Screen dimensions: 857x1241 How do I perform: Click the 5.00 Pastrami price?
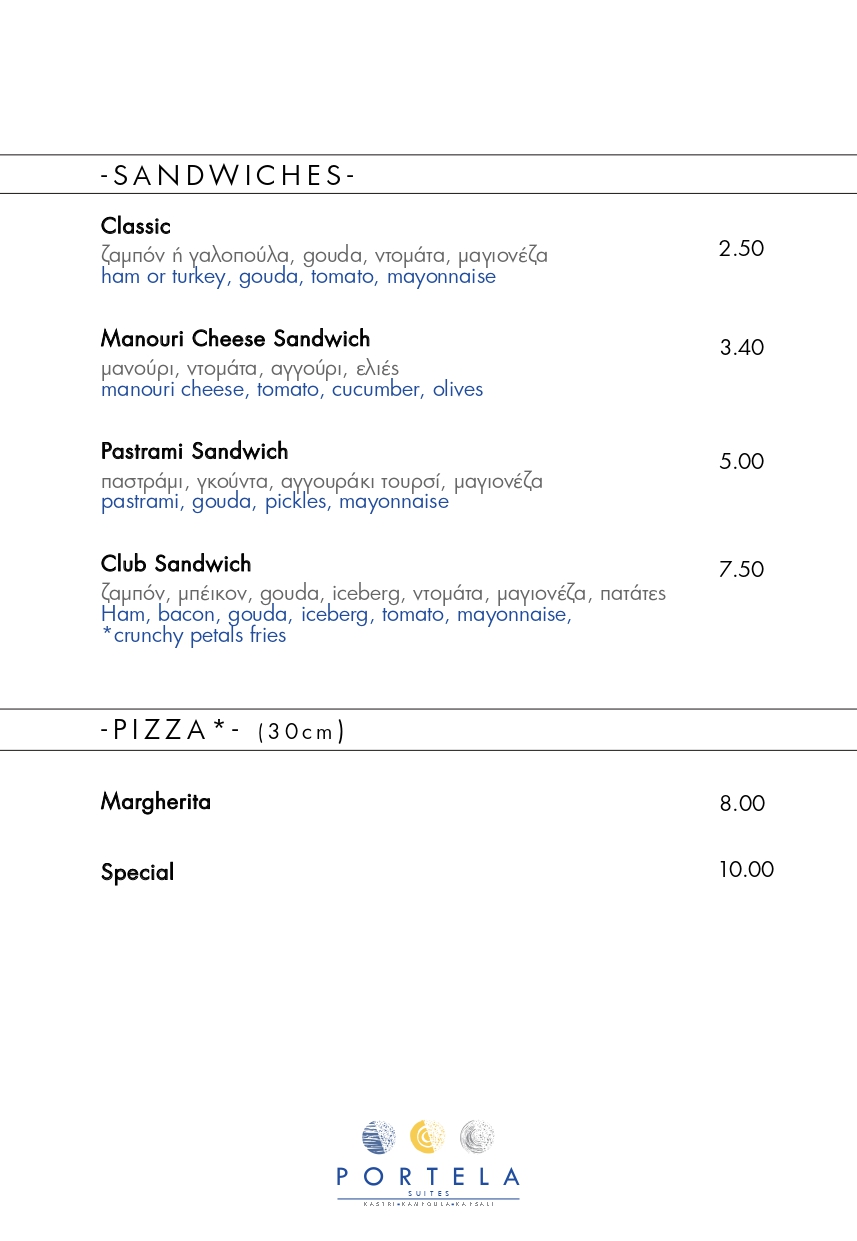(742, 461)
